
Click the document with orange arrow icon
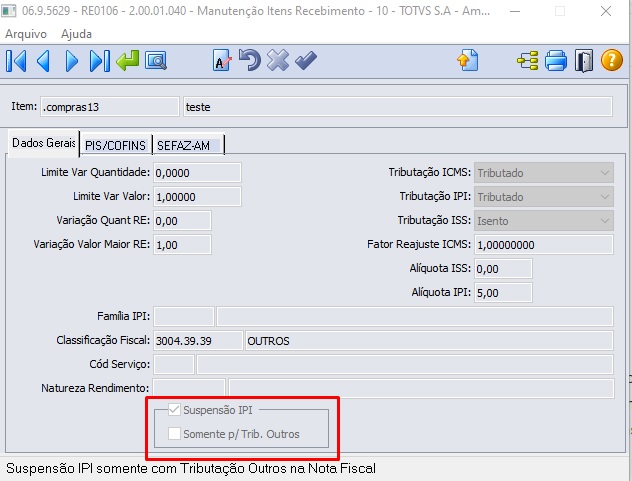pos(468,60)
